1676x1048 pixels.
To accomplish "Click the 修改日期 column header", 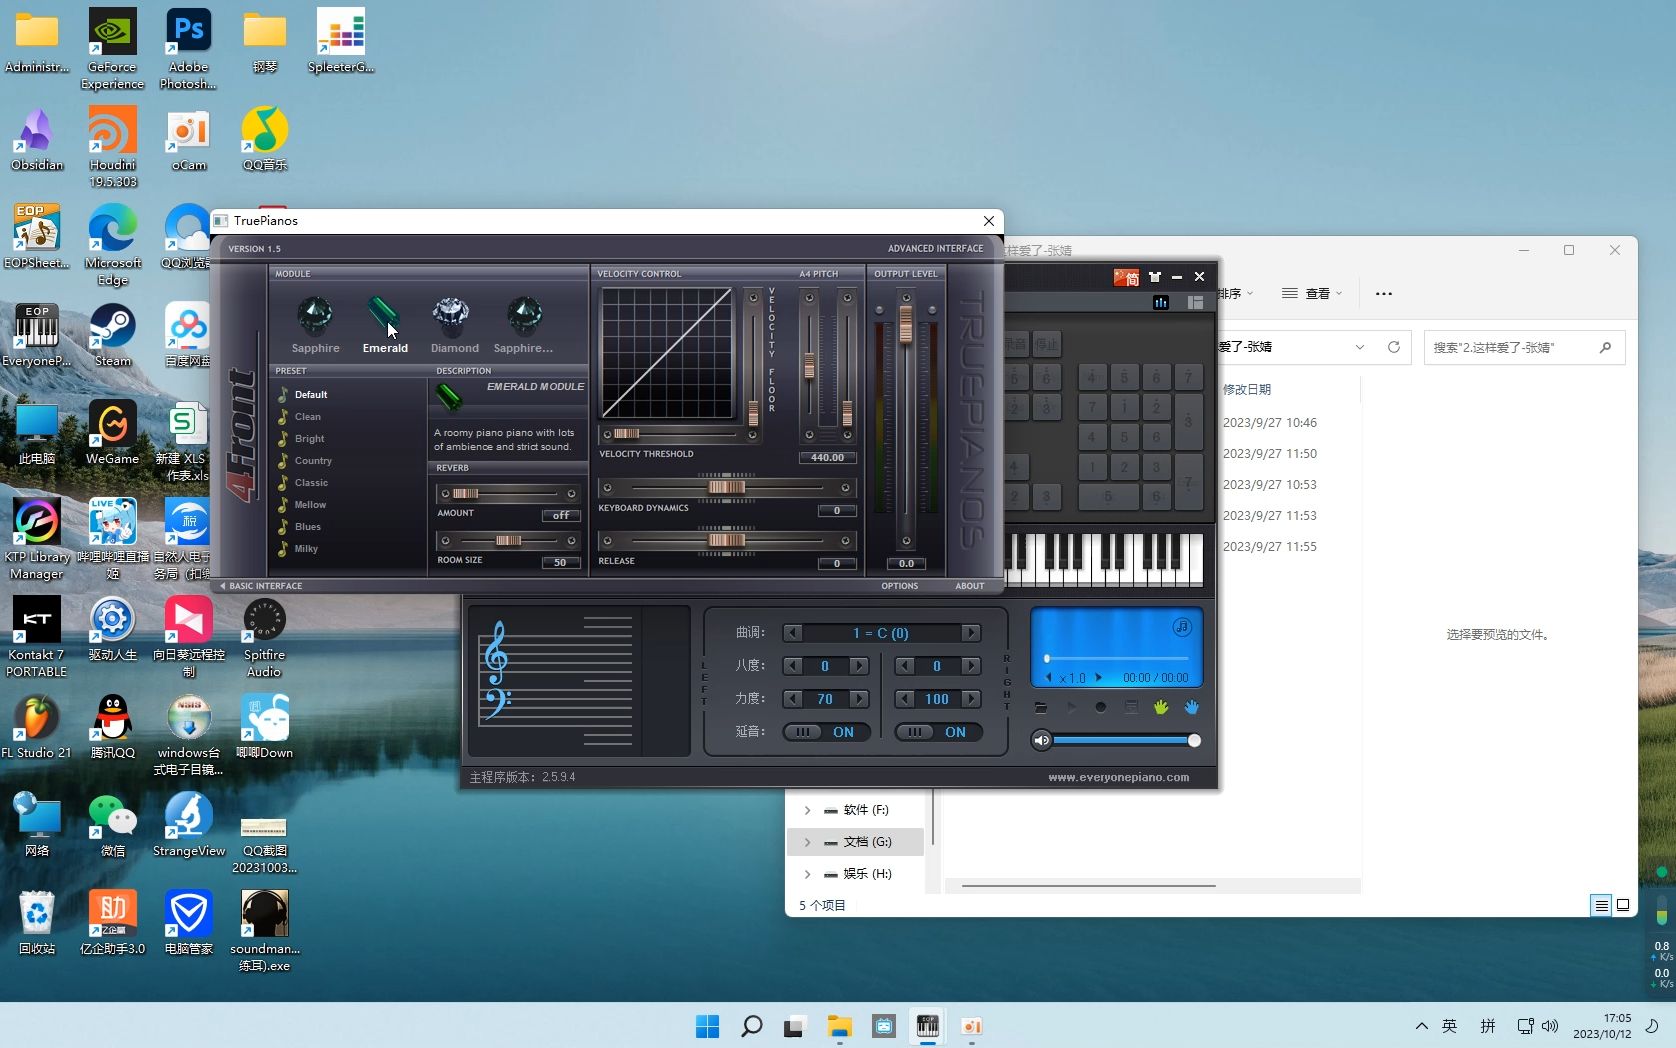I will (x=1247, y=389).
